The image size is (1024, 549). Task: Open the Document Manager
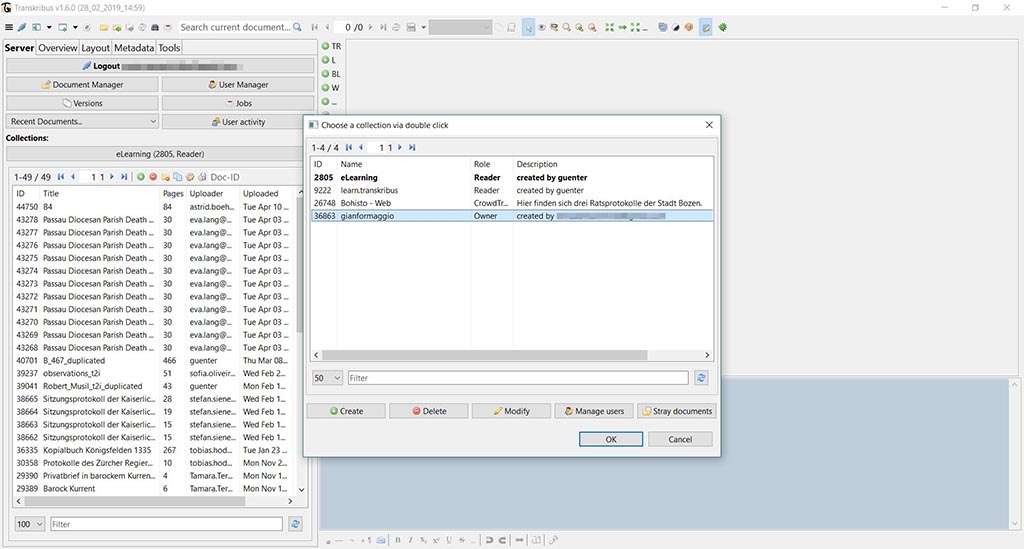click(82, 85)
